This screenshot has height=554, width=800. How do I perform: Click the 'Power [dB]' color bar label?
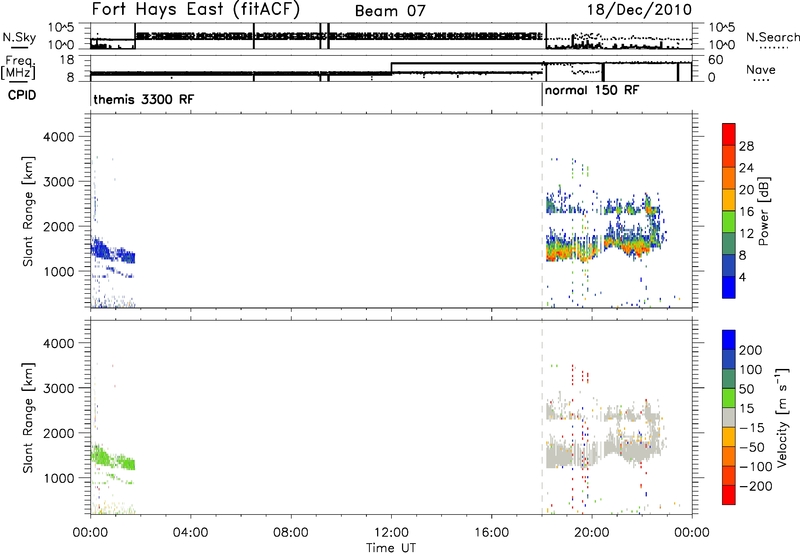763,211
